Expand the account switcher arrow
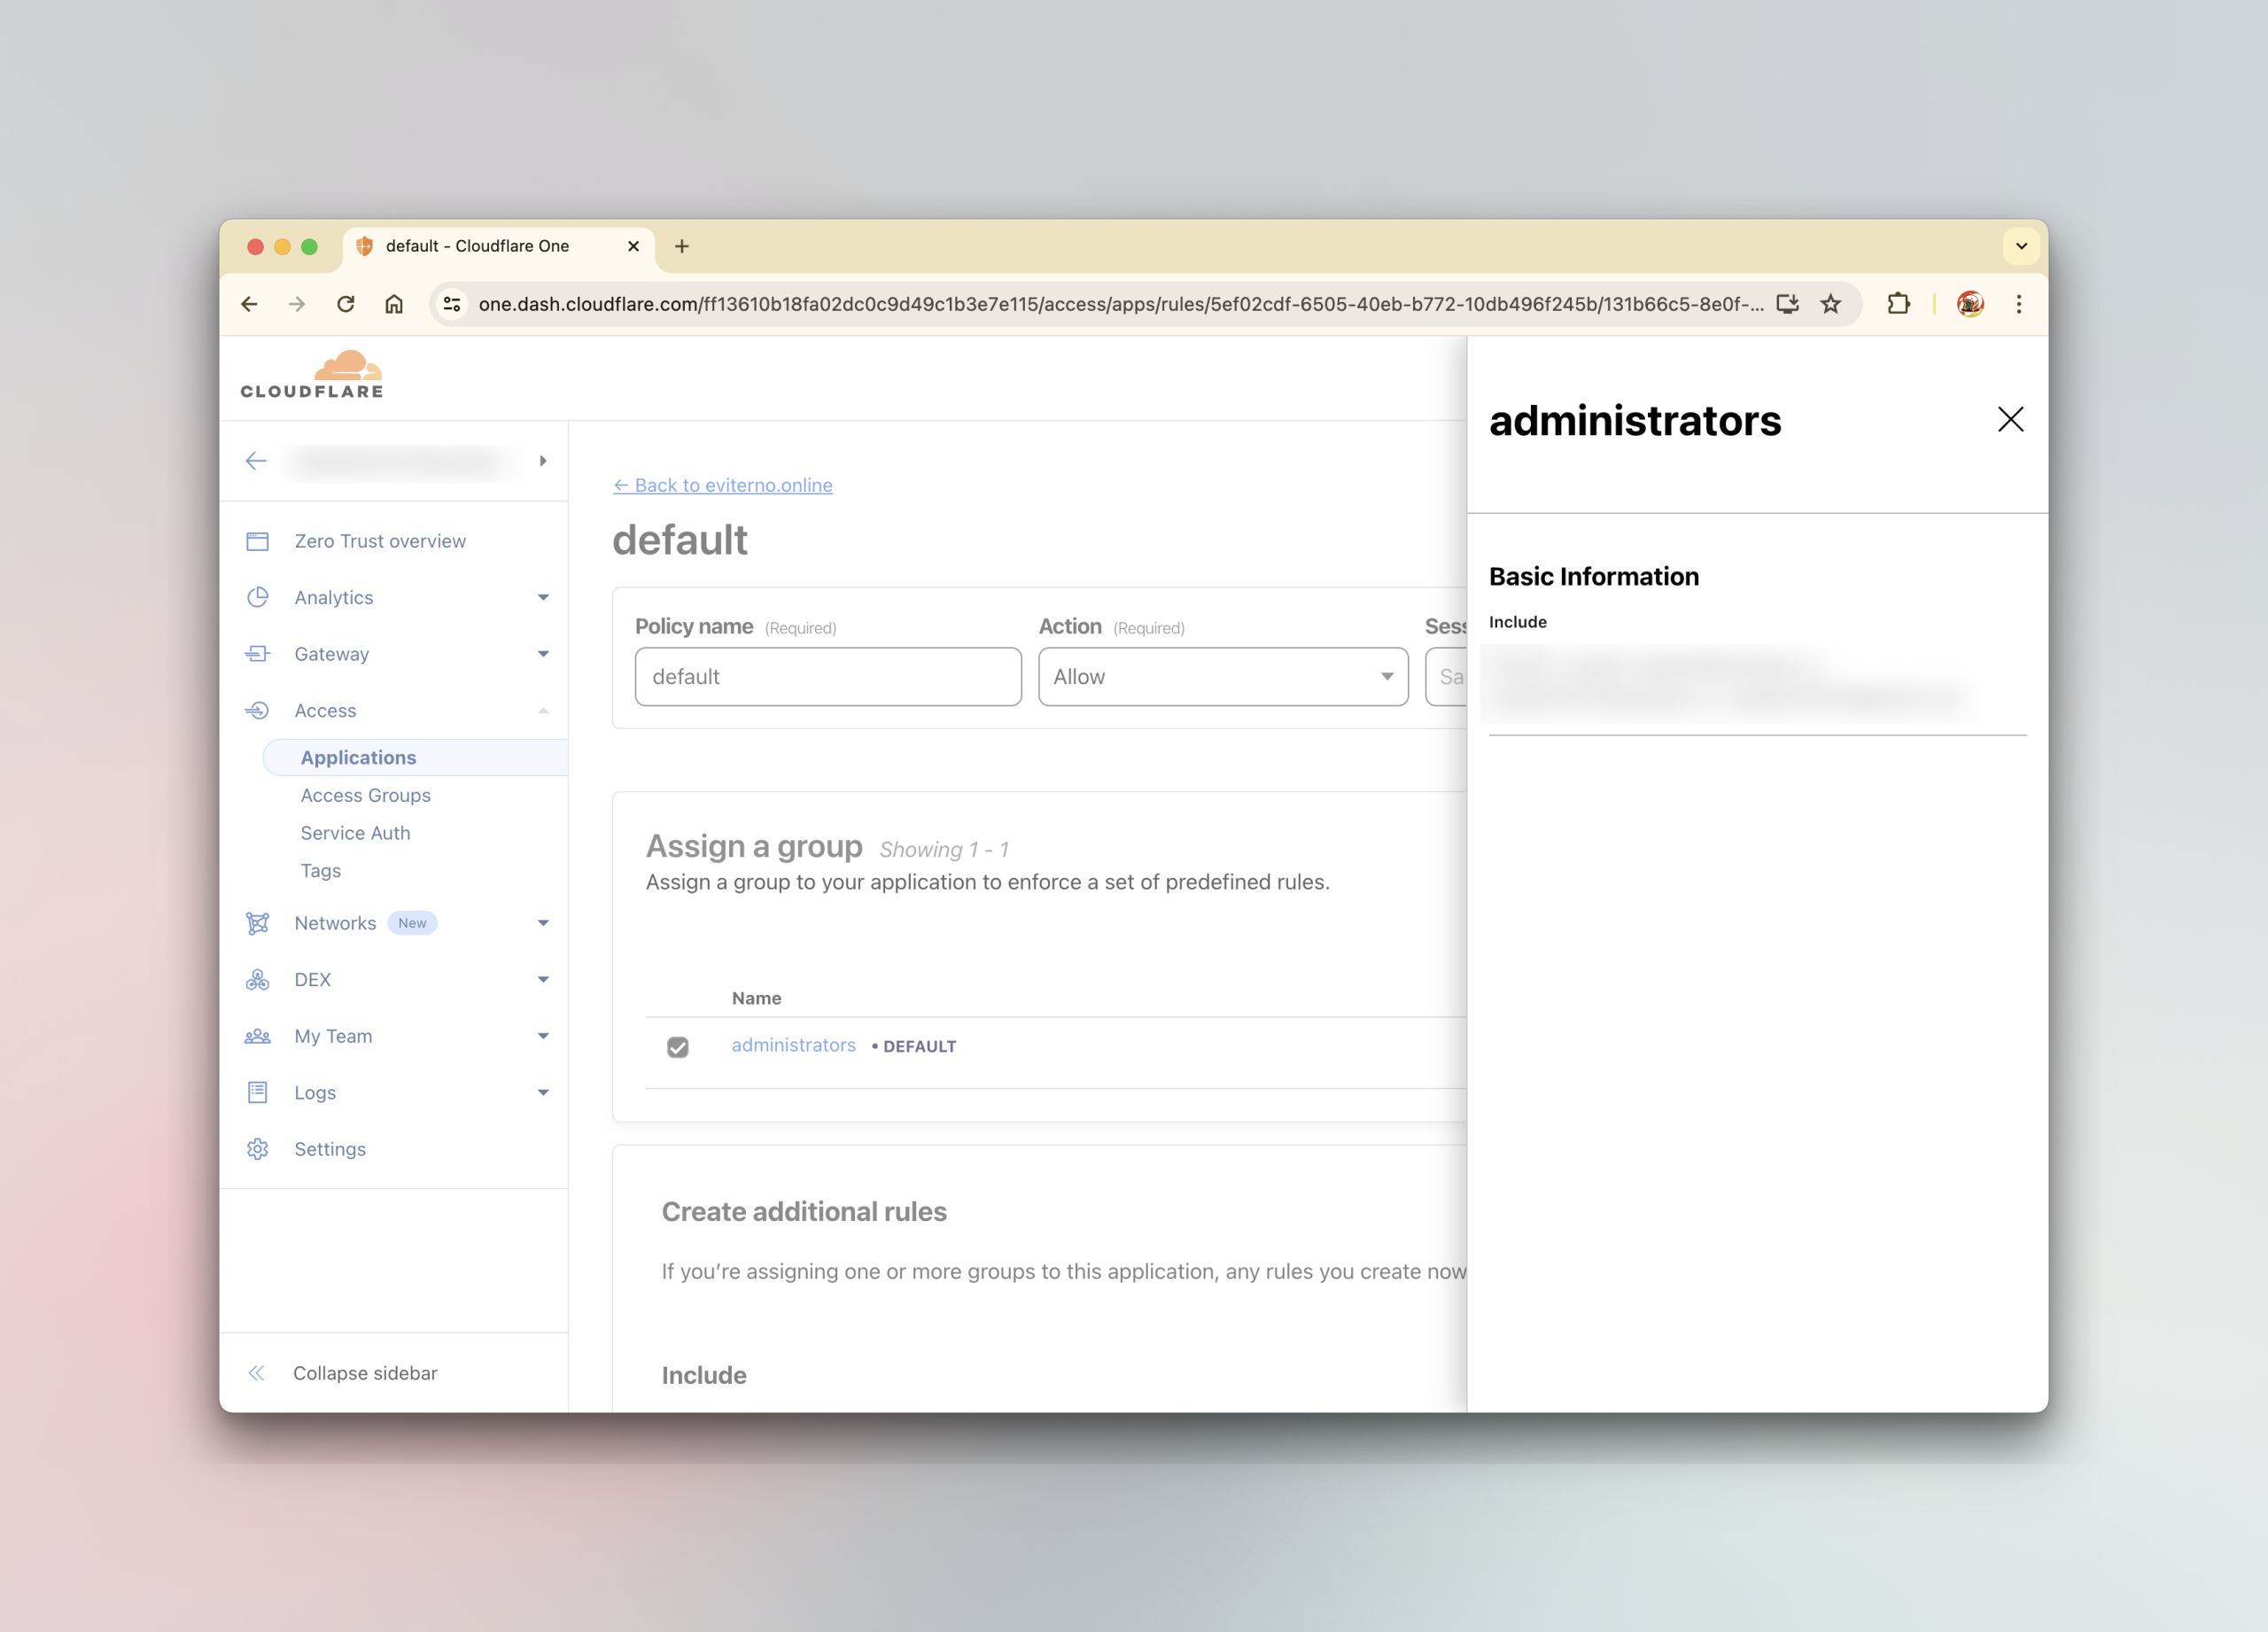 pos(543,461)
